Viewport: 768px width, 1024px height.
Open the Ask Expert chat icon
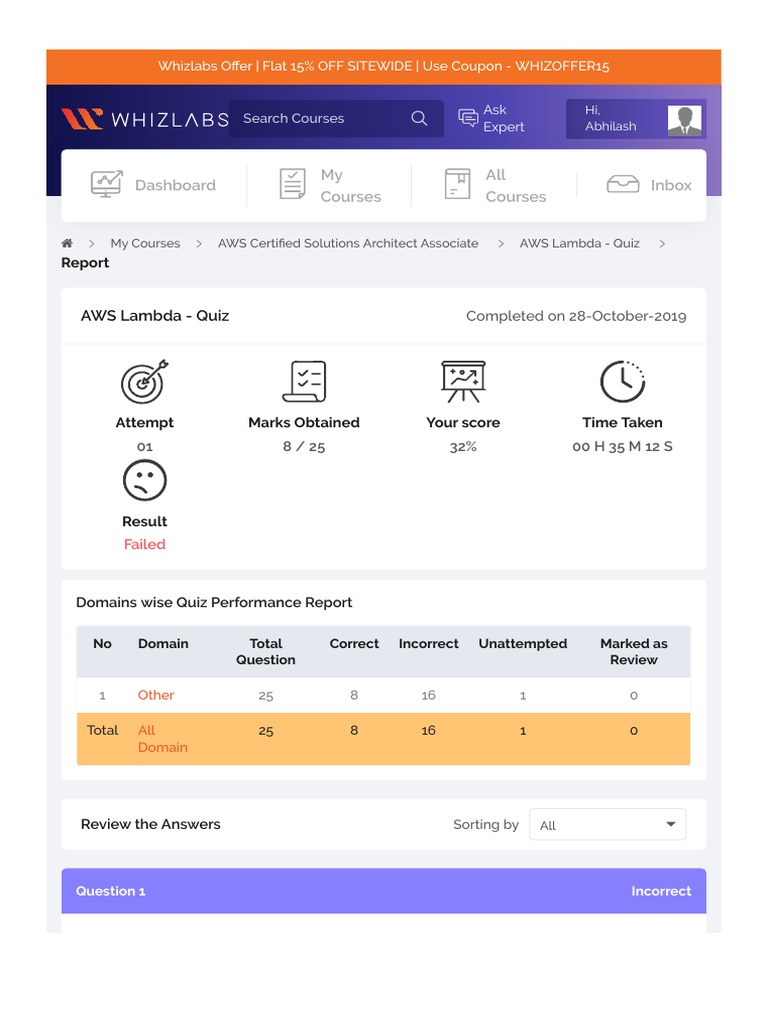pos(468,118)
